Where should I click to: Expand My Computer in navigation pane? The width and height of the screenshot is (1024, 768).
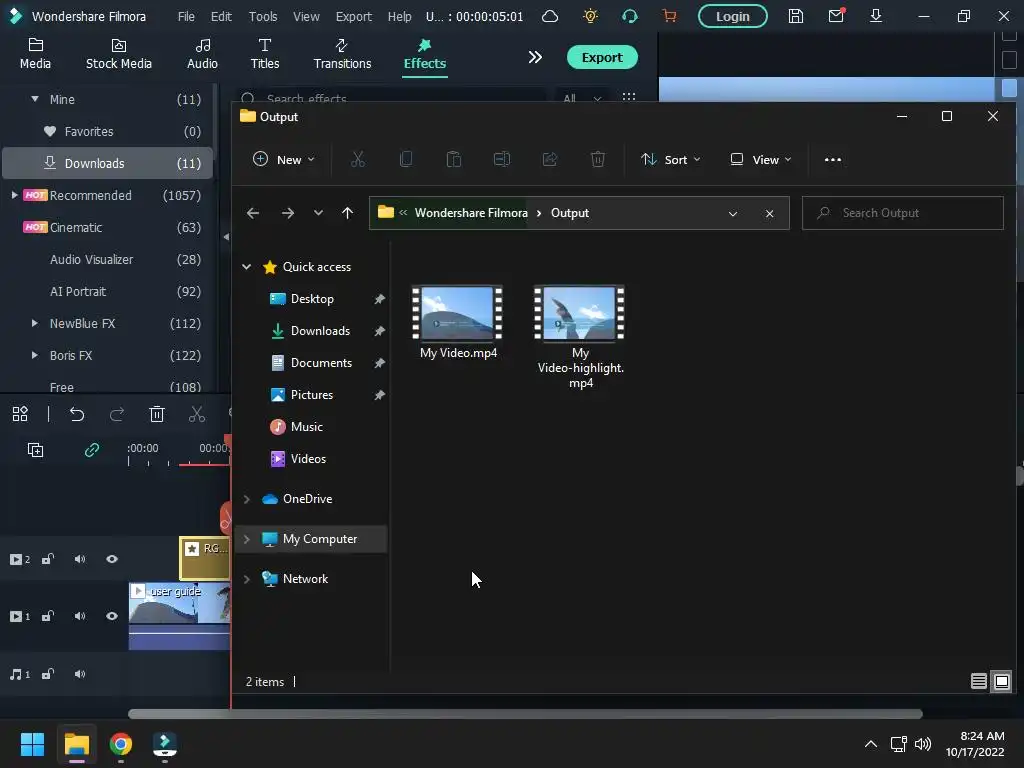click(x=247, y=539)
